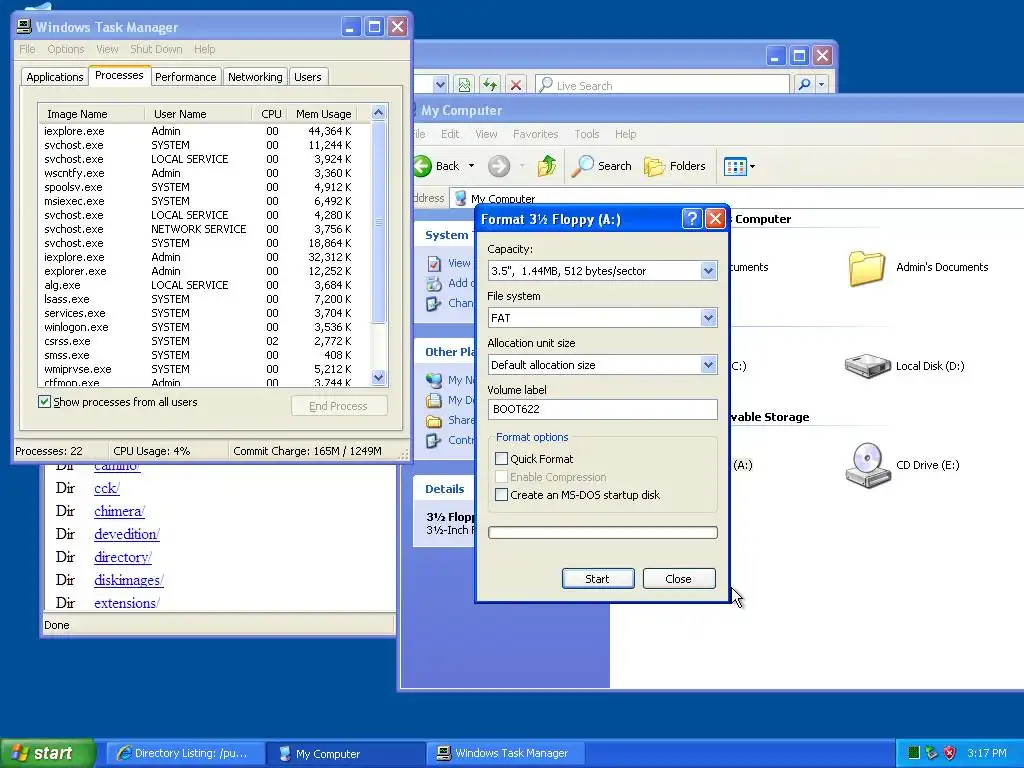Click the Live Search magnifier button
The image size is (1024, 768).
coord(805,85)
